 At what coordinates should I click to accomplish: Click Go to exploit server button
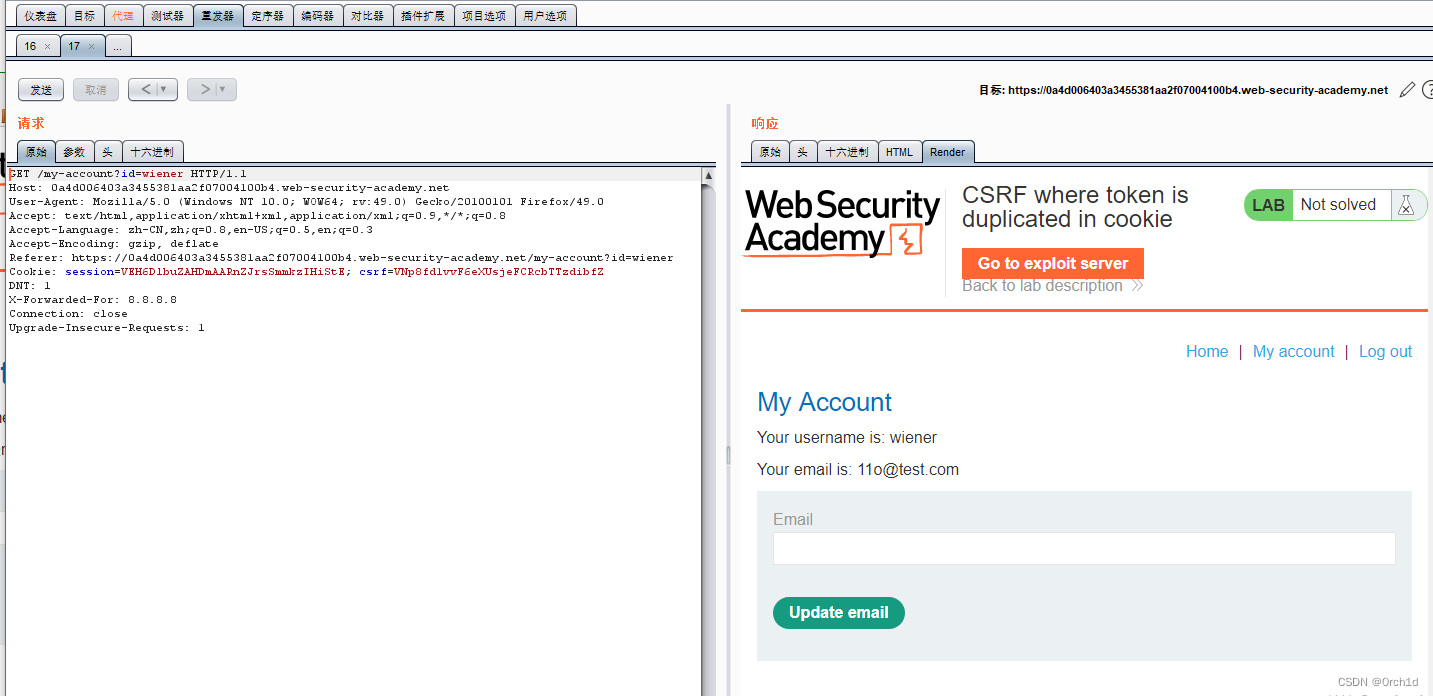(1053, 264)
